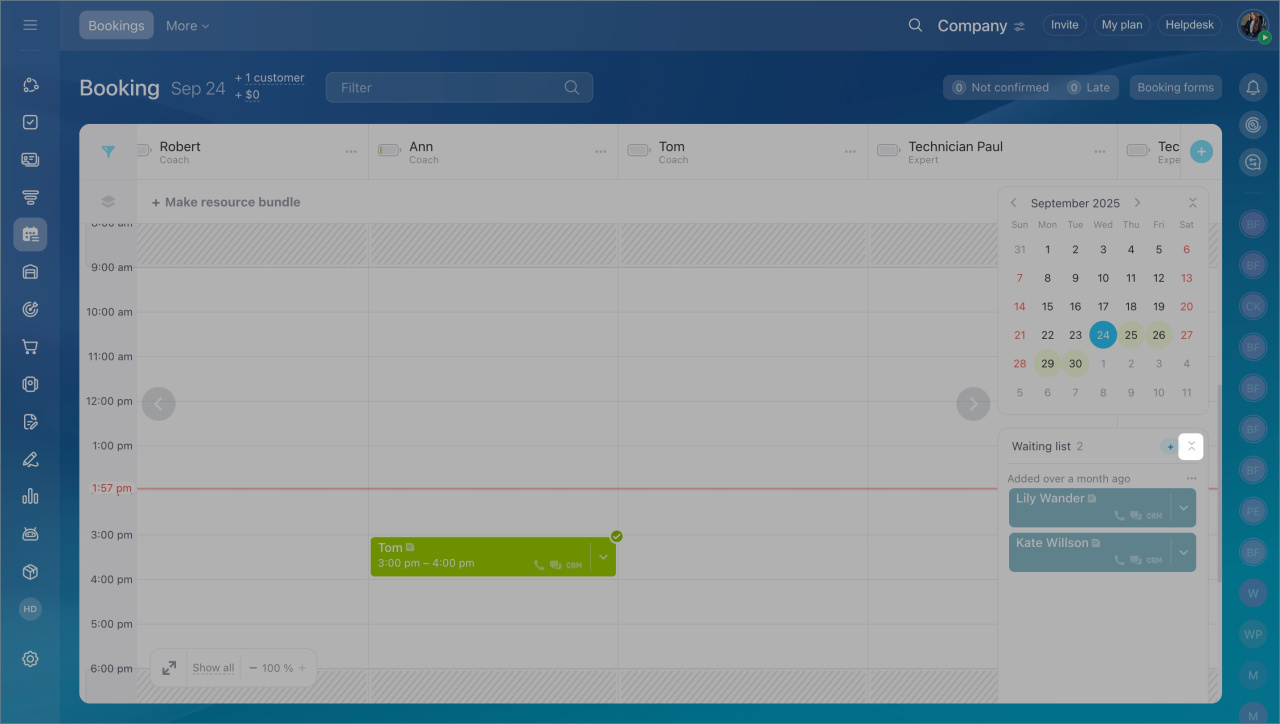Click the fullscreen expand icon
The height and width of the screenshot is (724, 1280).
coord(169,668)
